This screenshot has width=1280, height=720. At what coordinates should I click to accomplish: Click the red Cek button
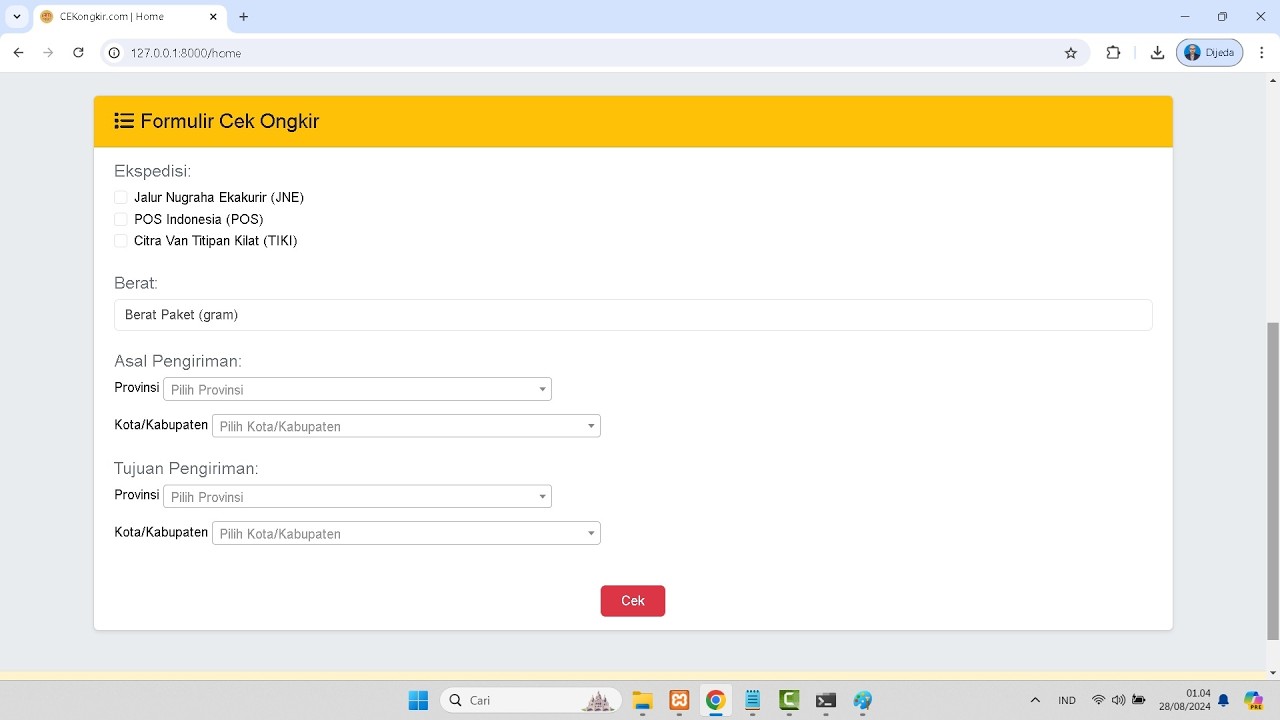pyautogui.click(x=633, y=601)
